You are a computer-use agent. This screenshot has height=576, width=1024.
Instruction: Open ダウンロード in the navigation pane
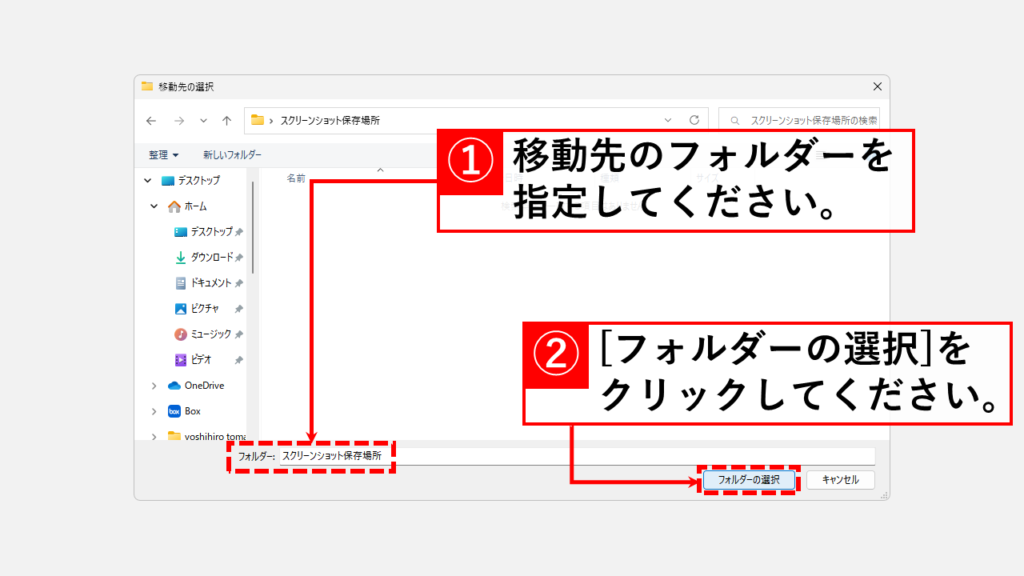pos(204,257)
